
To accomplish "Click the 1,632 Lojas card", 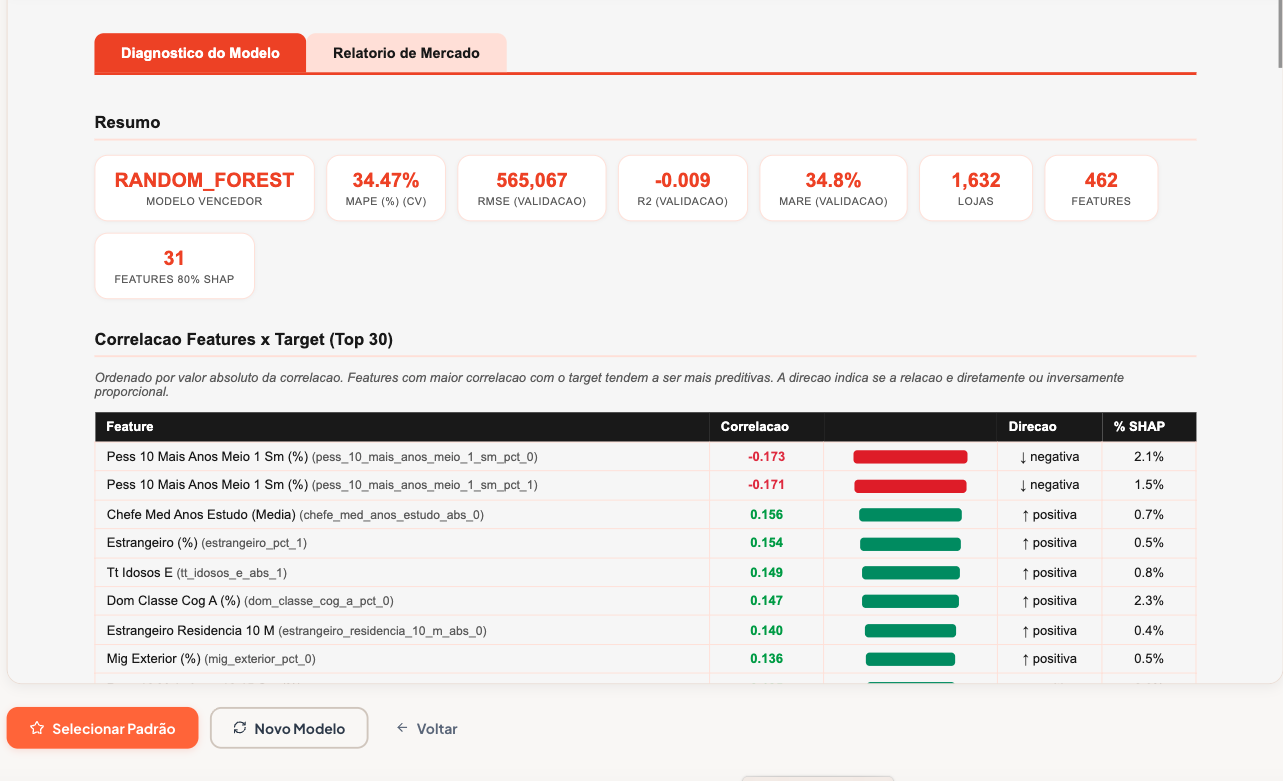I will pyautogui.click(x=976, y=188).
